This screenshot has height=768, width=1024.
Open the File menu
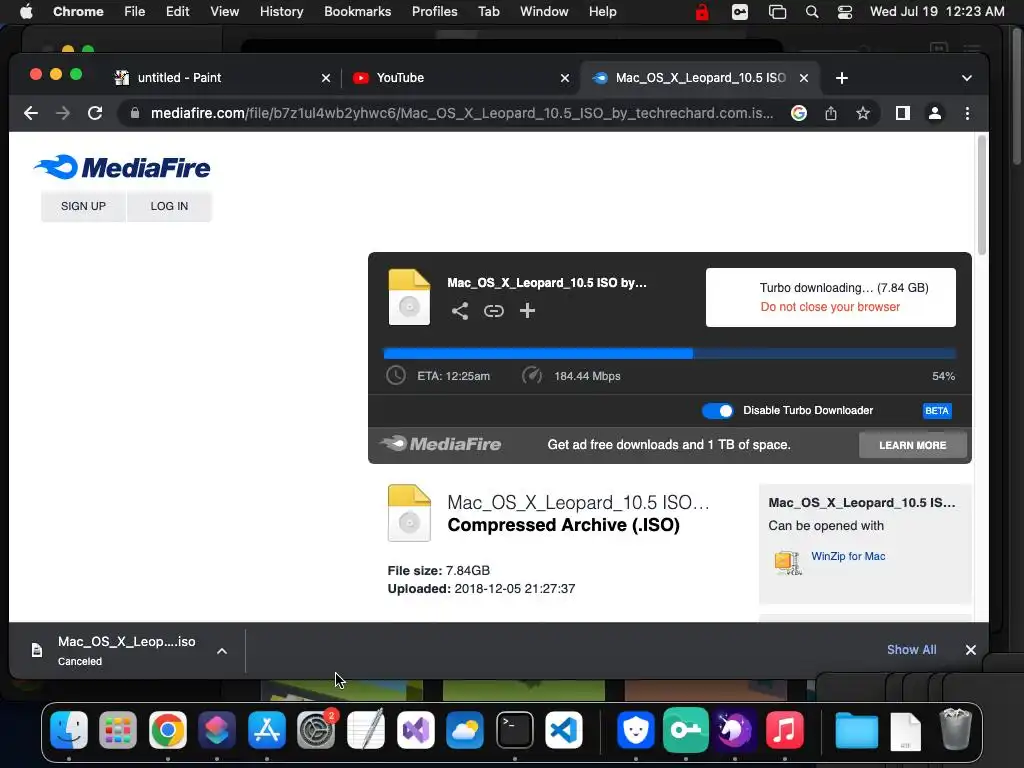(x=135, y=12)
